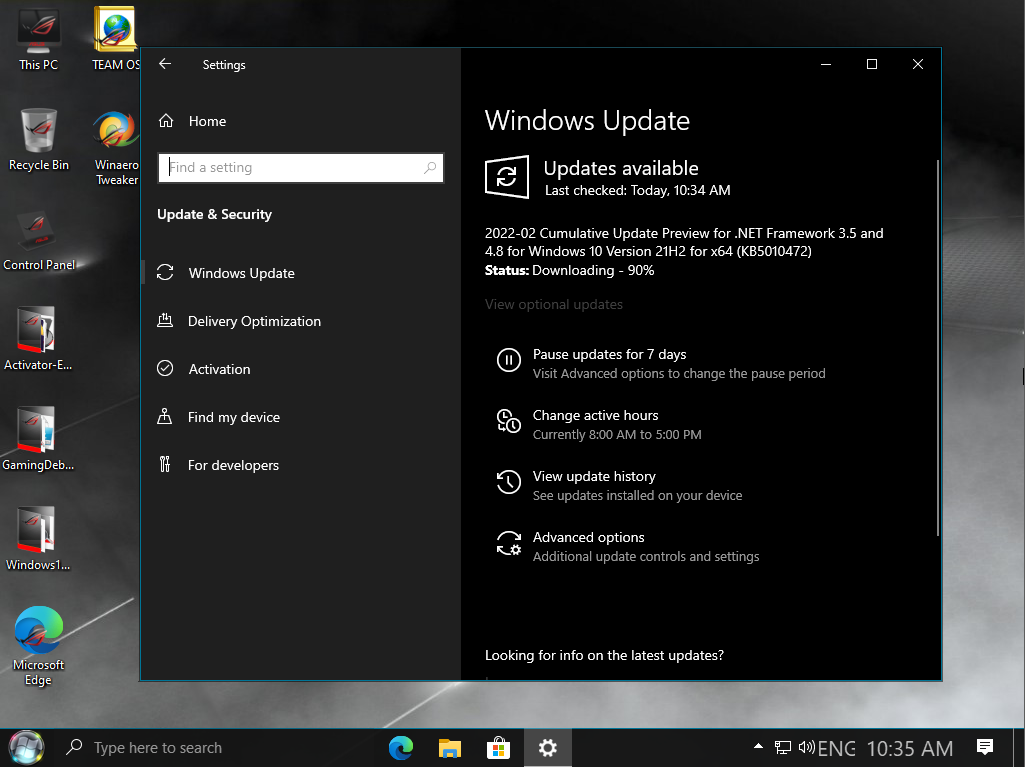This screenshot has height=767, width=1025.
Task: Select the Microsoft Edge desktop shortcut
Action: [39, 646]
